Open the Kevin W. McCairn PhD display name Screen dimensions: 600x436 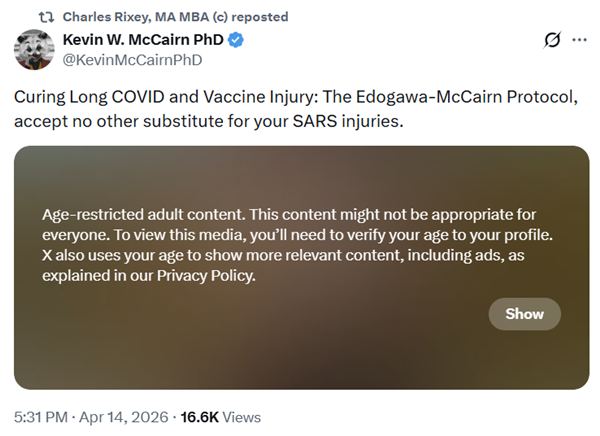tap(142, 40)
